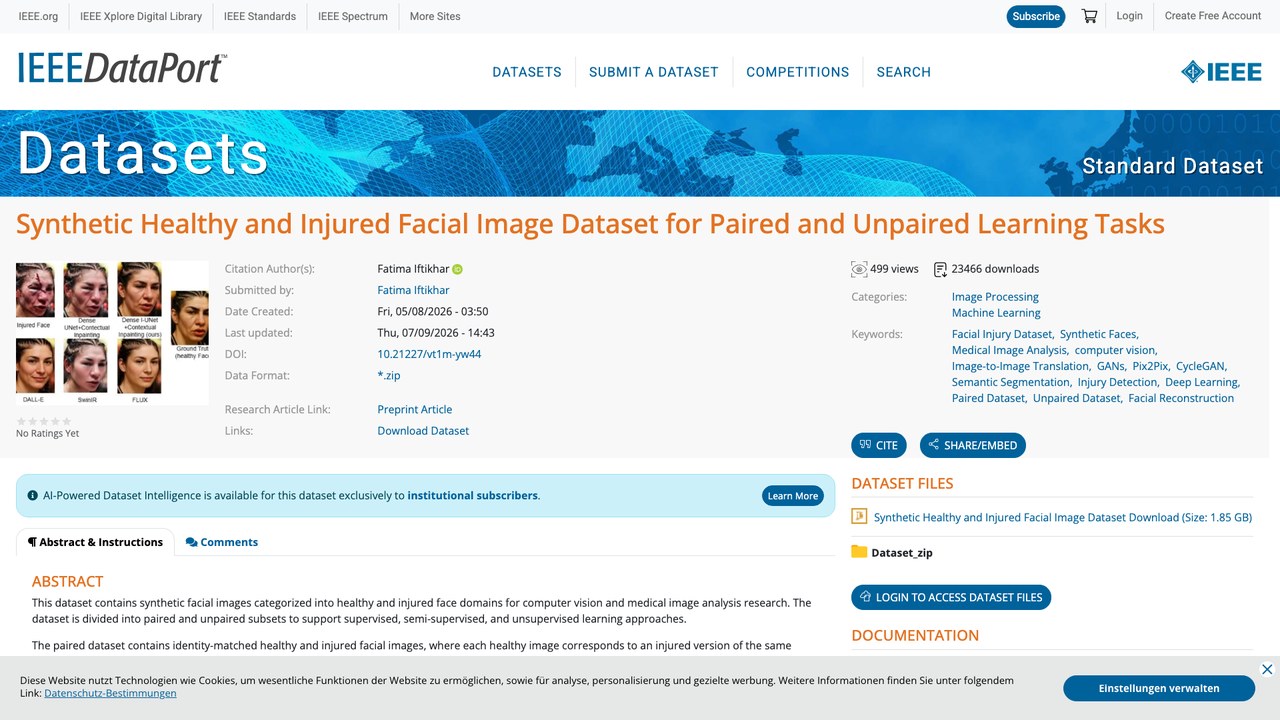Click the Einstellungen verwalten button

(x=1159, y=688)
